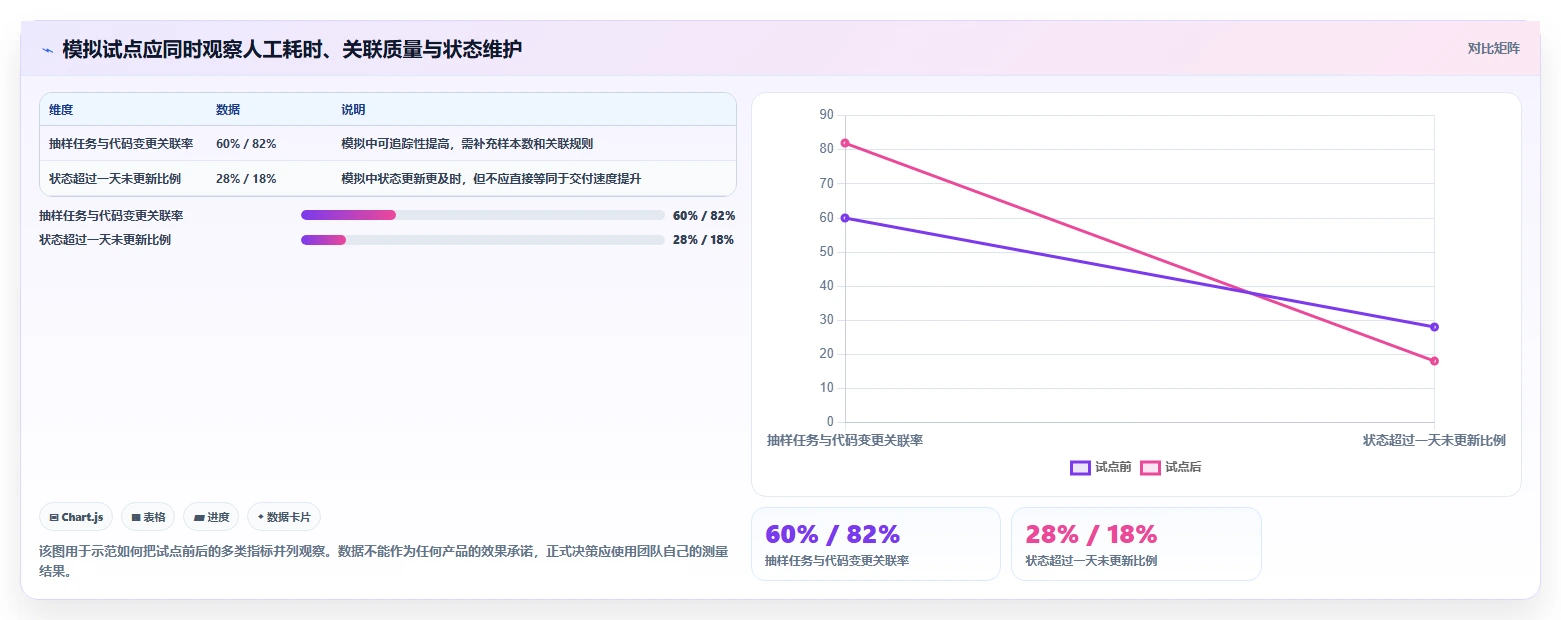Image resolution: width=1561 pixels, height=620 pixels.
Task: Click y-axis tick label 0
Action: [x=830, y=422]
